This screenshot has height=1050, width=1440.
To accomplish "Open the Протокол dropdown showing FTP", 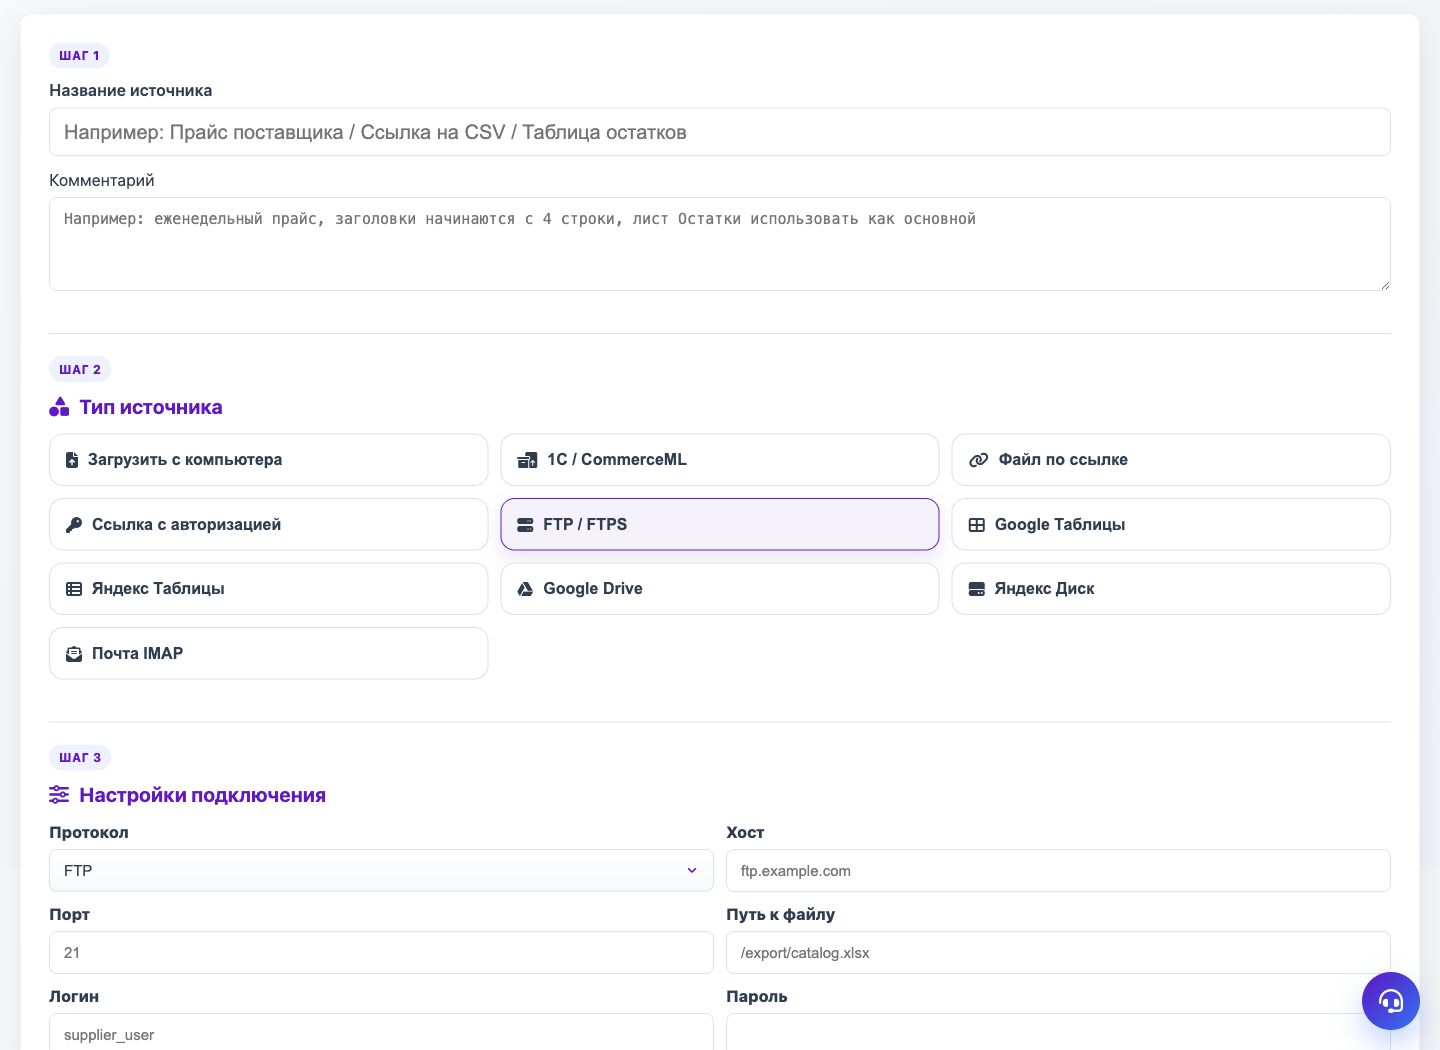I will click(x=381, y=871).
